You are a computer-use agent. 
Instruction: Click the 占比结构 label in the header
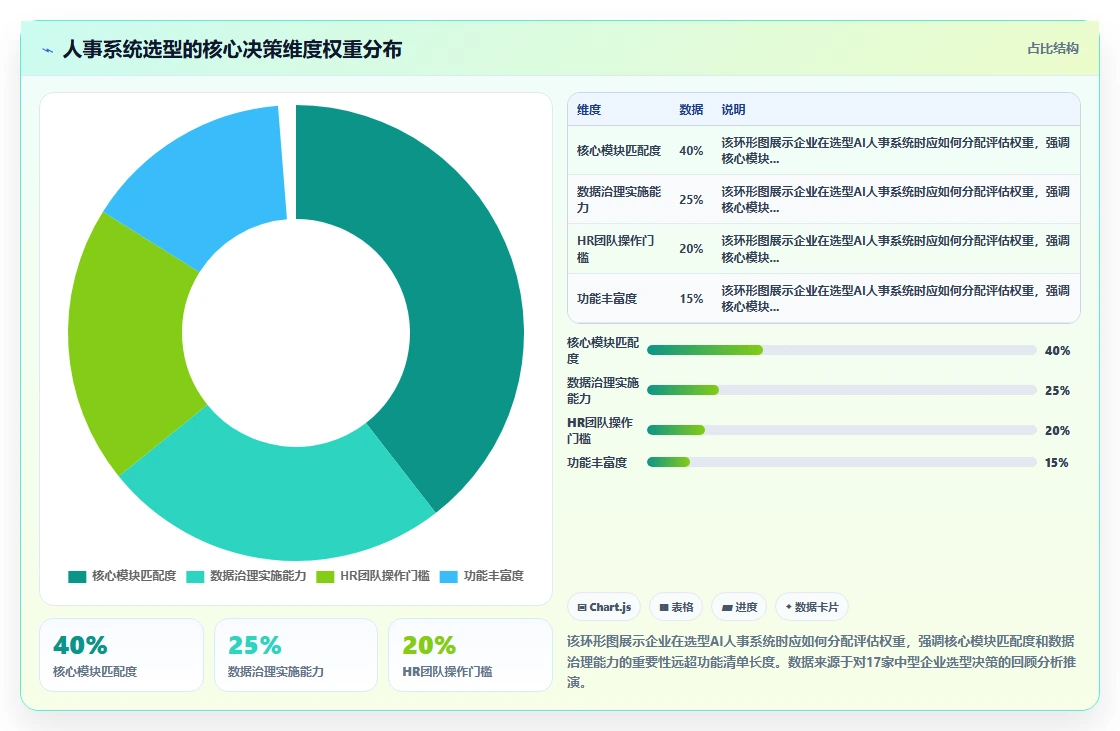click(1052, 49)
